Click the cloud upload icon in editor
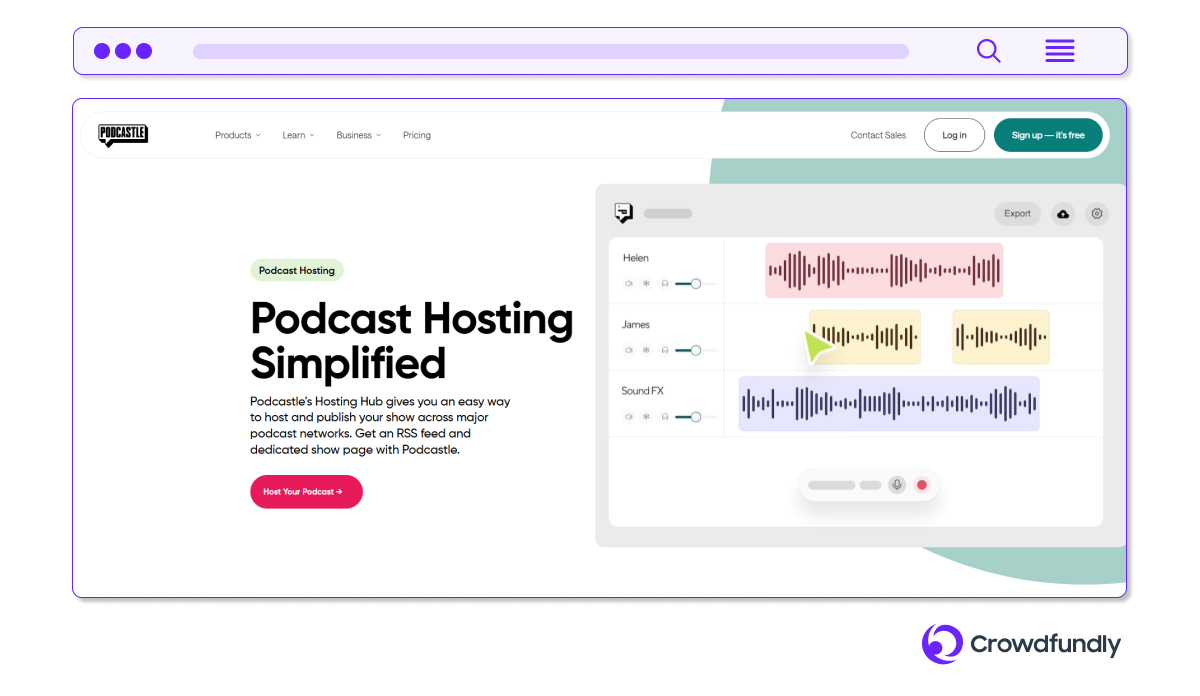The width and height of the screenshot is (1200, 696). (x=1063, y=214)
